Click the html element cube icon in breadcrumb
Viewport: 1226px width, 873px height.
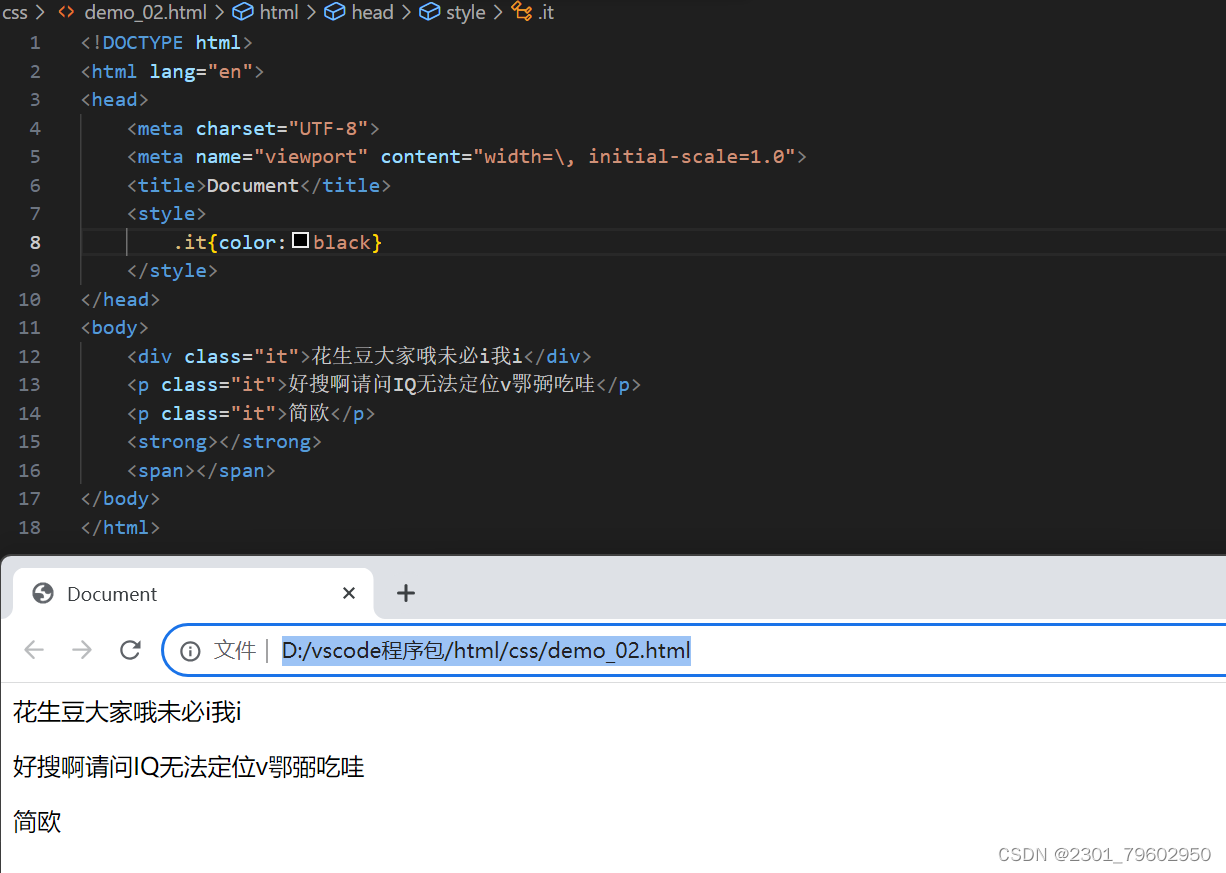tap(242, 13)
